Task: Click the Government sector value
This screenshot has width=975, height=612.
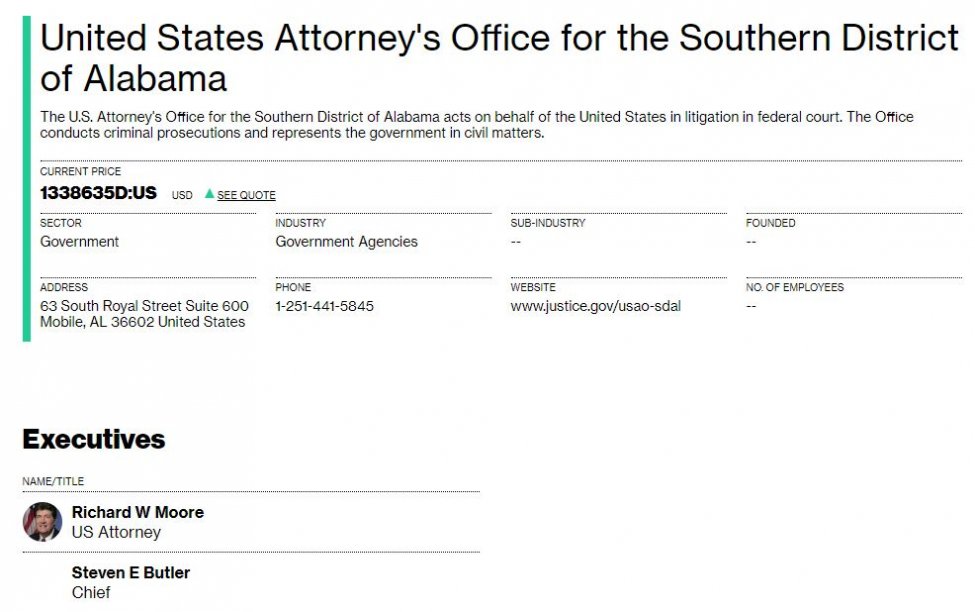Action: click(79, 241)
